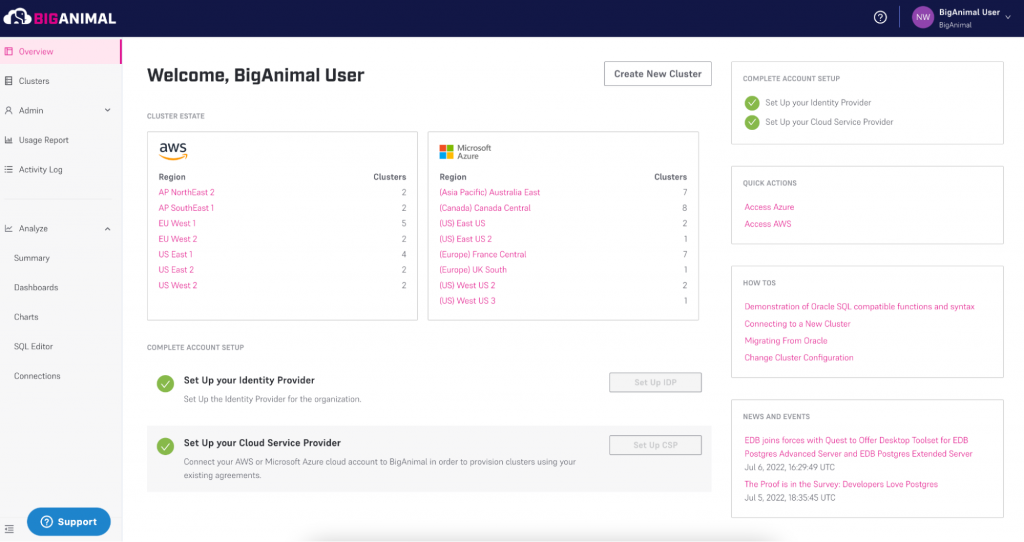Click the Overview sidebar icon
1024x542 pixels.
click(x=9, y=52)
